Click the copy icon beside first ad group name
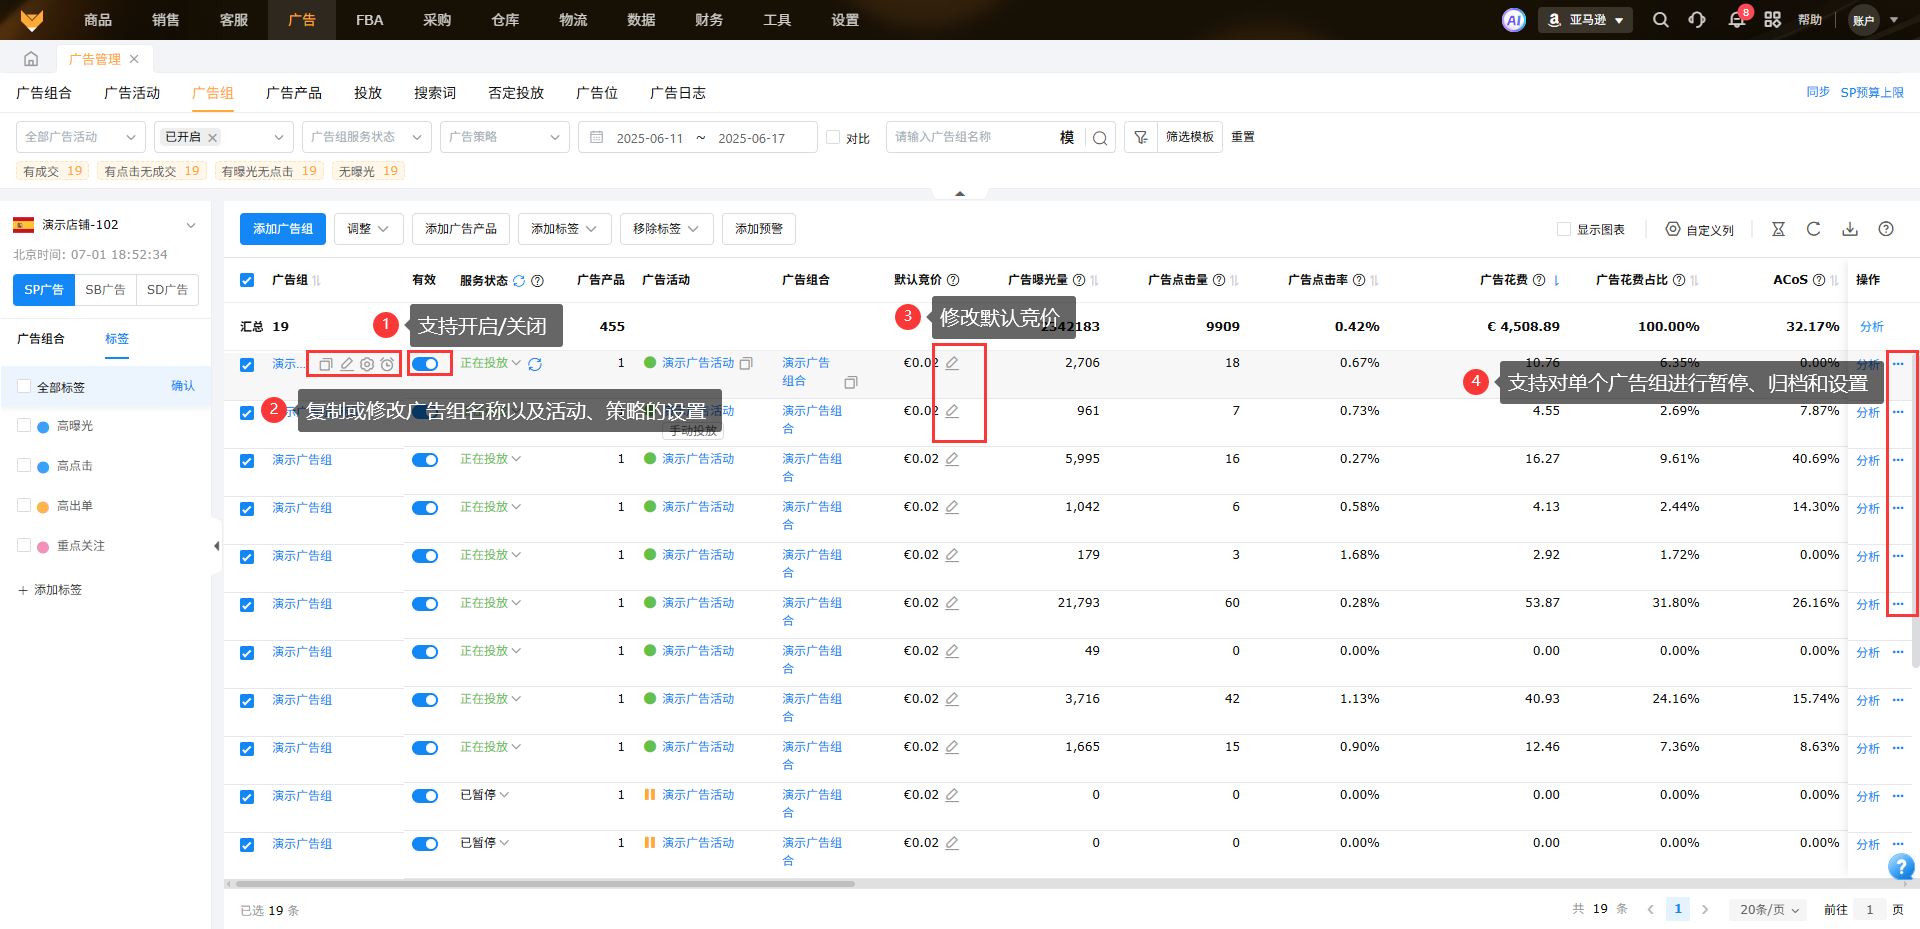 pyautogui.click(x=325, y=364)
